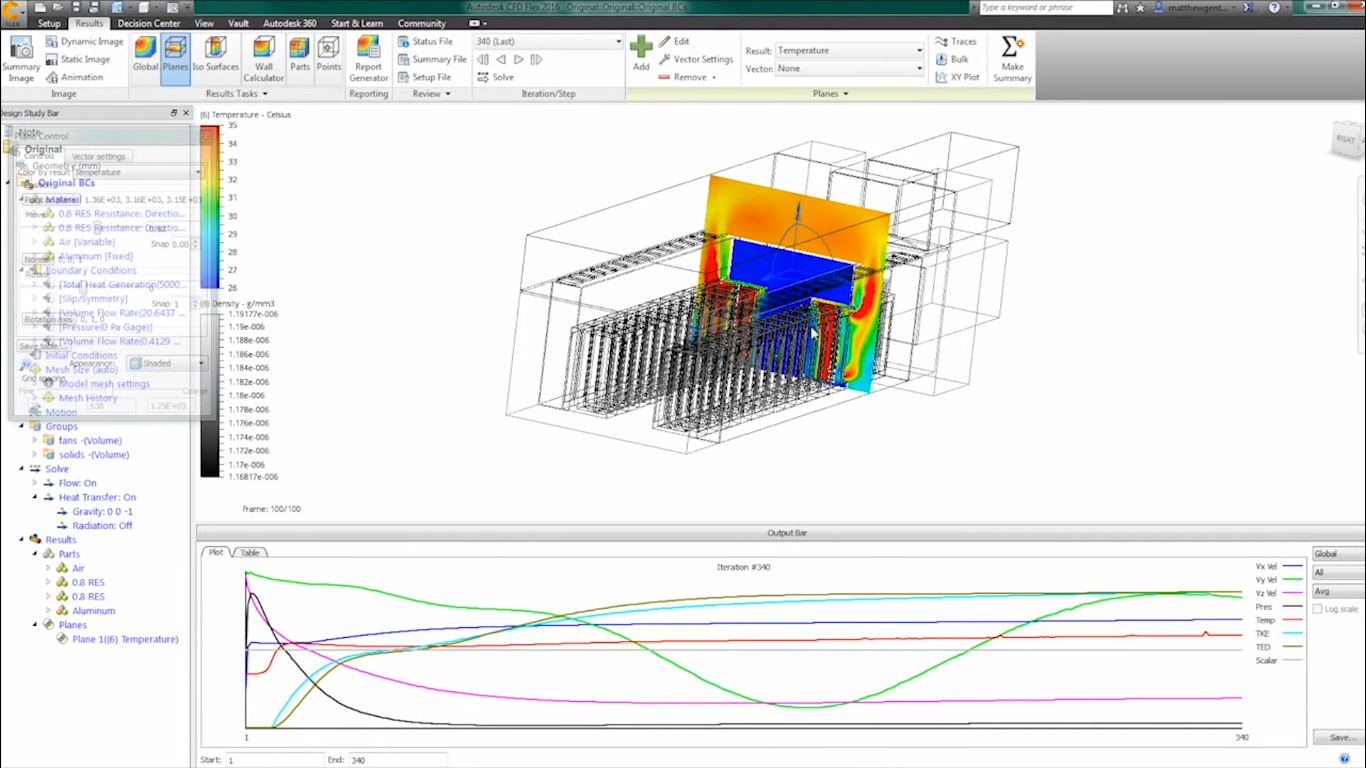
Task: Open the Autodesk 360 ribbon tab
Action: (289, 23)
